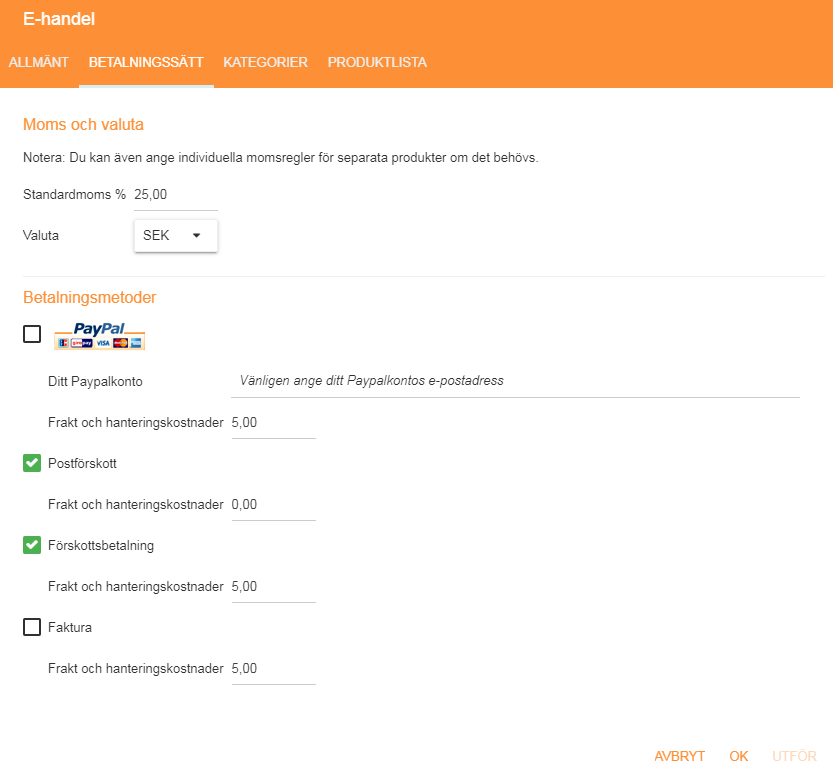Image resolution: width=833 pixels, height=780 pixels.
Task: Focus the Standardmoms % field
Action: 176,194
